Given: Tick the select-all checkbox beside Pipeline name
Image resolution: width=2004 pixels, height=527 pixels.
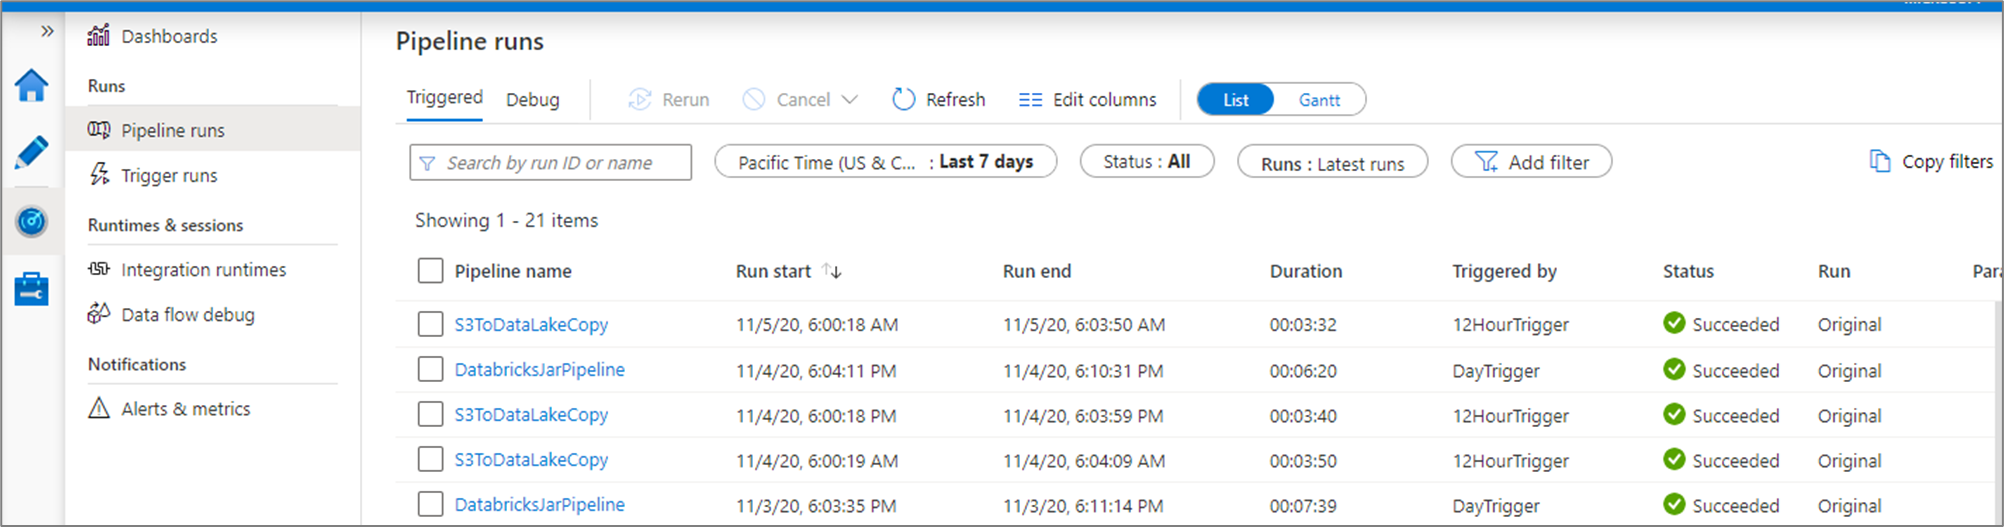Looking at the screenshot, I should point(430,271).
